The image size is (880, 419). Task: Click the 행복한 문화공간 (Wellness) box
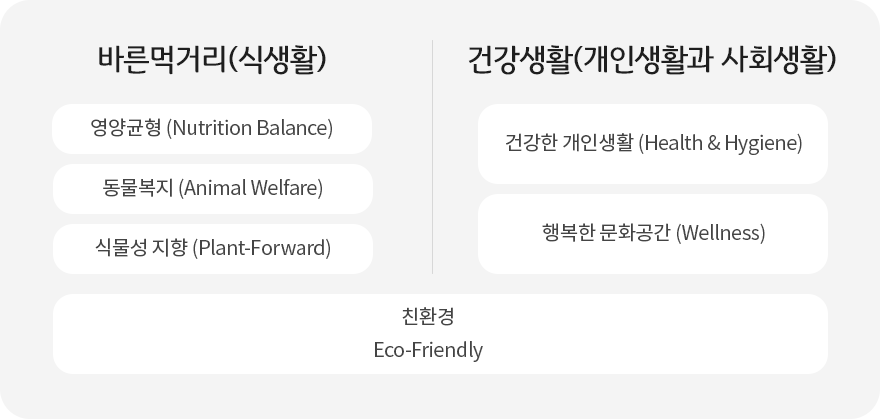[x=653, y=234]
